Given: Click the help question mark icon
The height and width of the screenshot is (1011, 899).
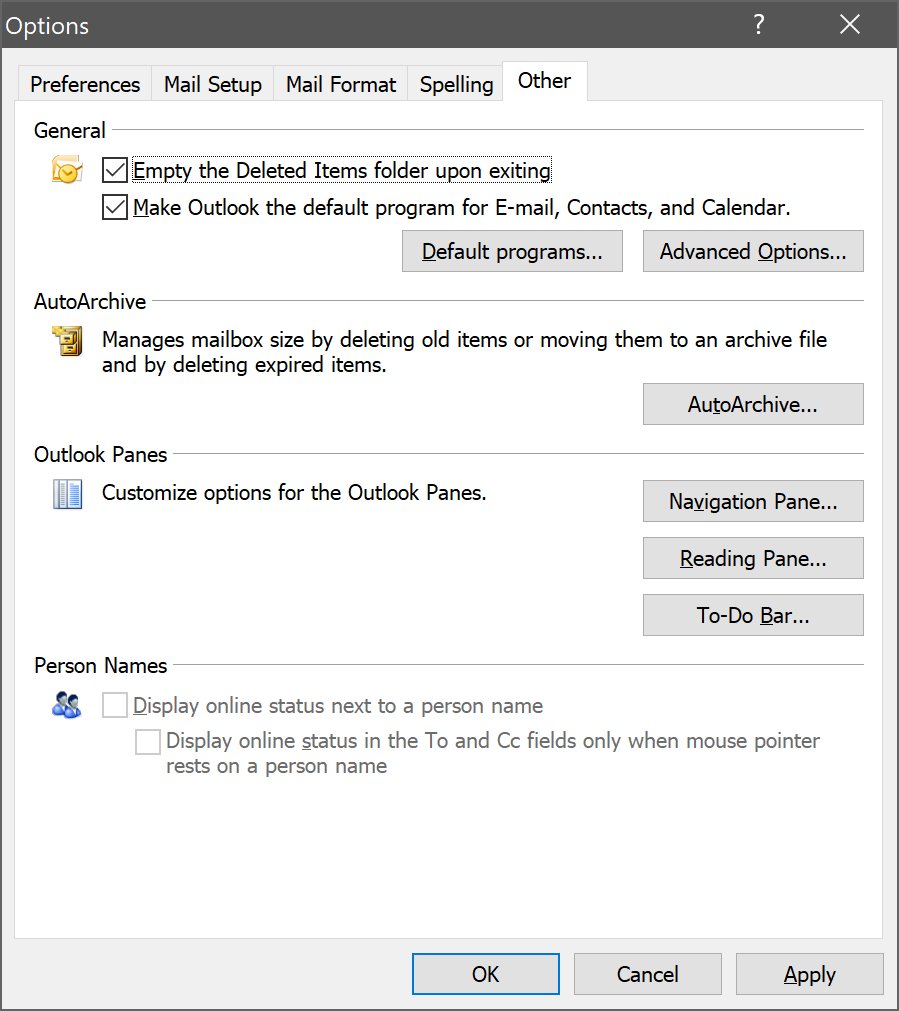Looking at the screenshot, I should 759,25.
